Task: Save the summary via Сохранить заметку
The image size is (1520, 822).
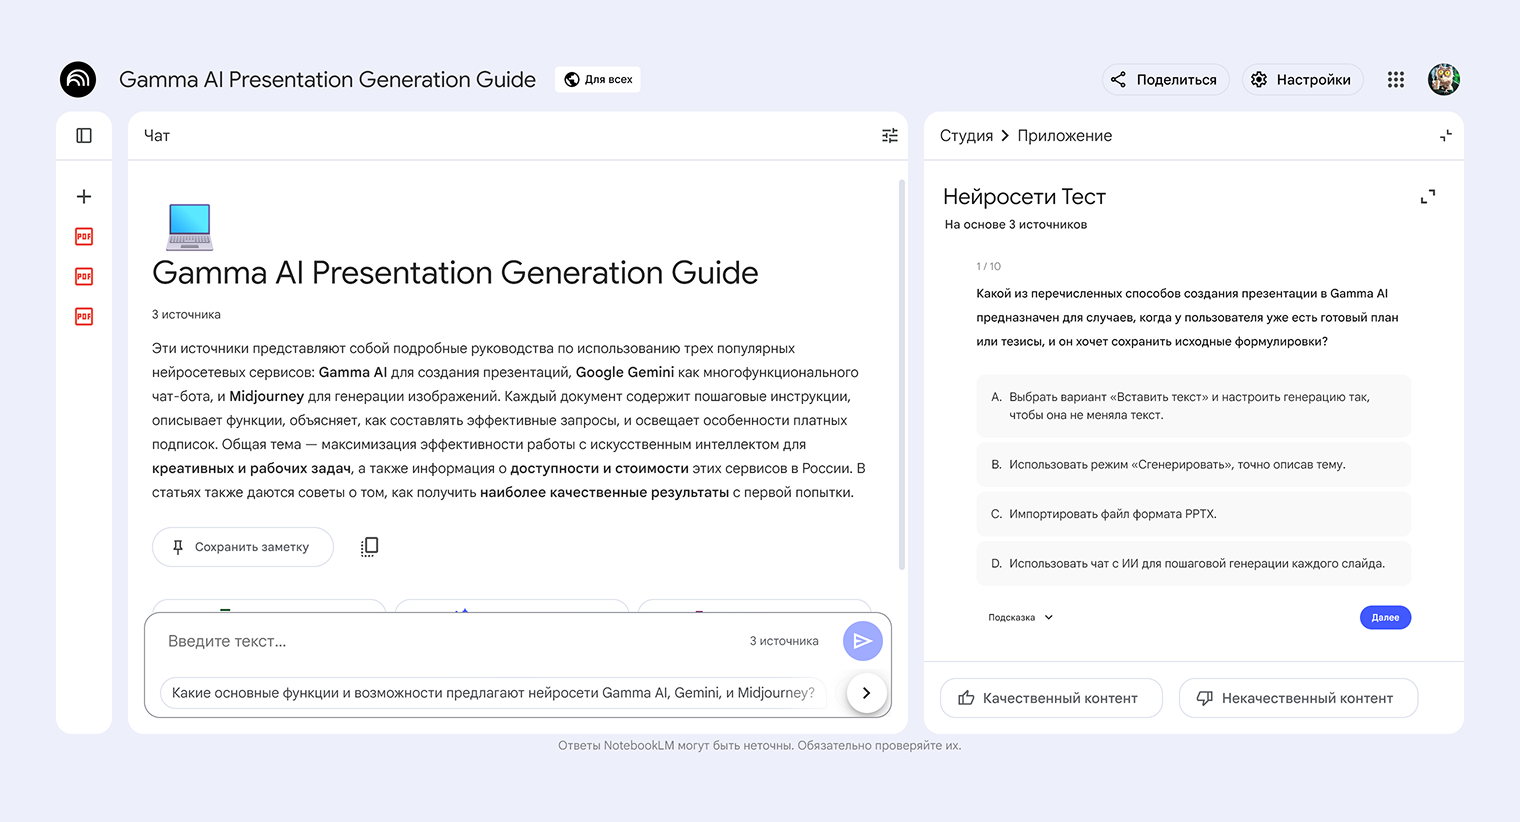Action: pyautogui.click(x=243, y=547)
